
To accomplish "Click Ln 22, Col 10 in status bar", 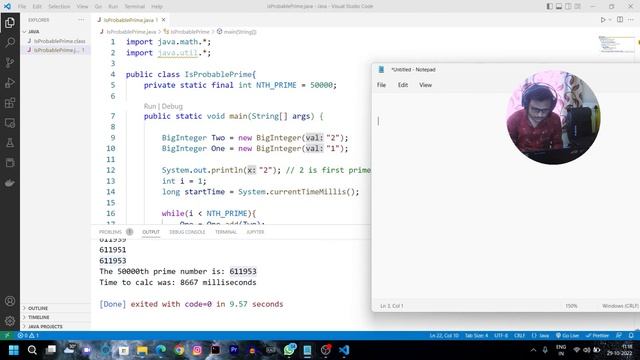I will pos(444,336).
